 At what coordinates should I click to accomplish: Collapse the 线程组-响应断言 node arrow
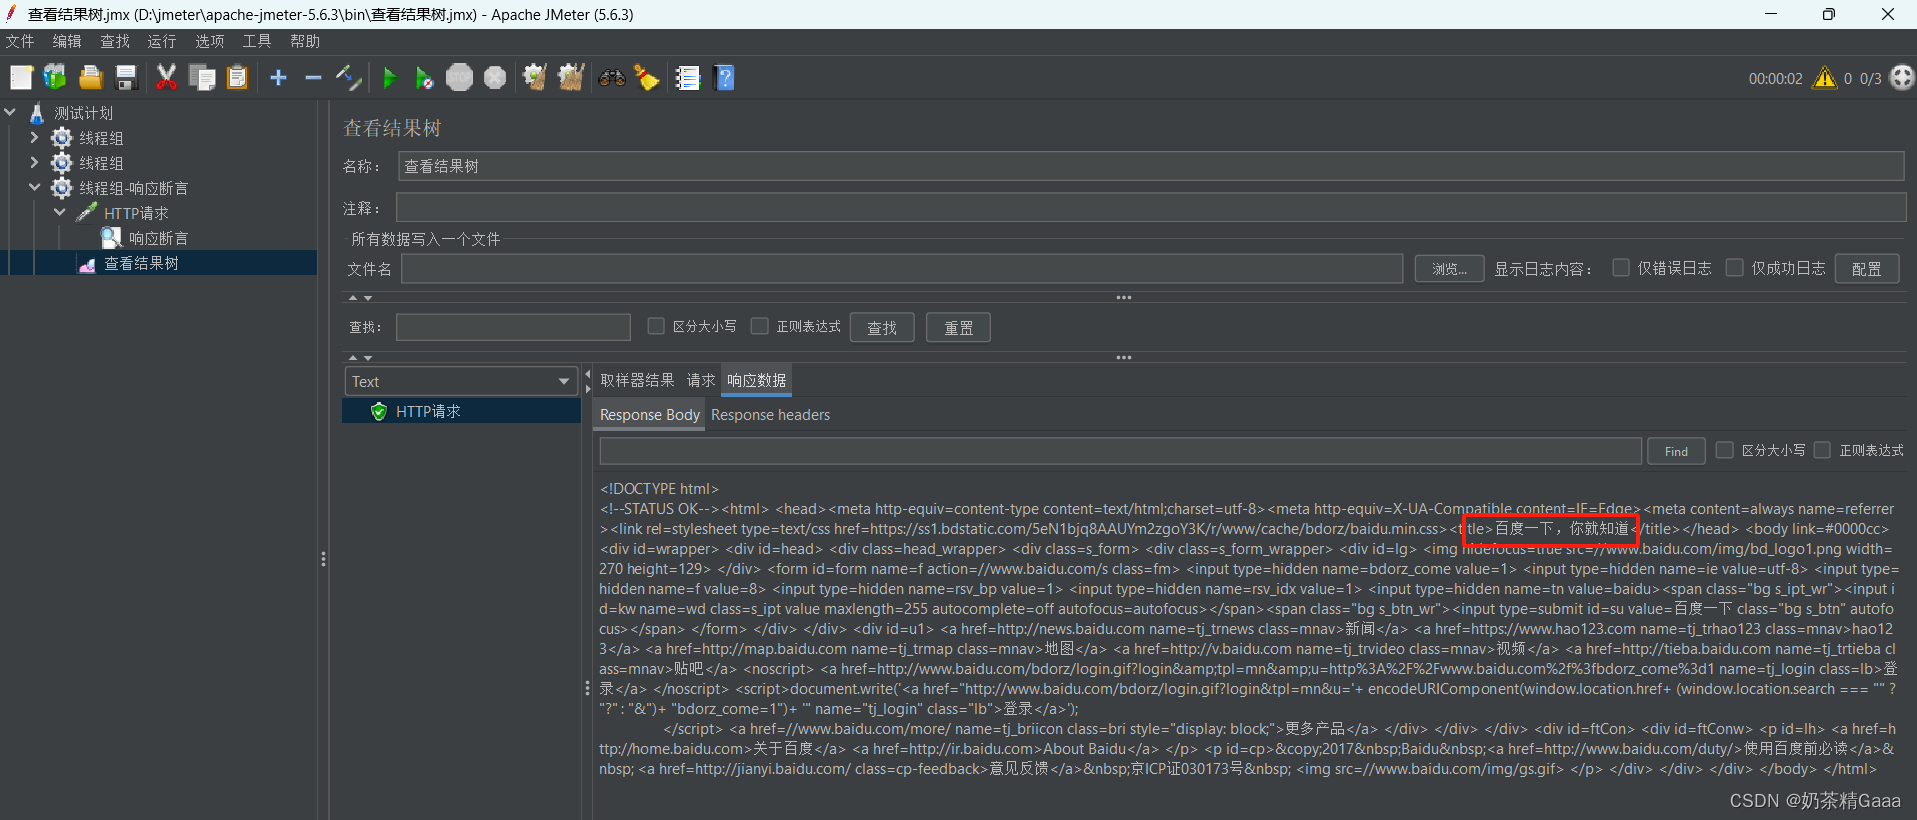[x=34, y=188]
